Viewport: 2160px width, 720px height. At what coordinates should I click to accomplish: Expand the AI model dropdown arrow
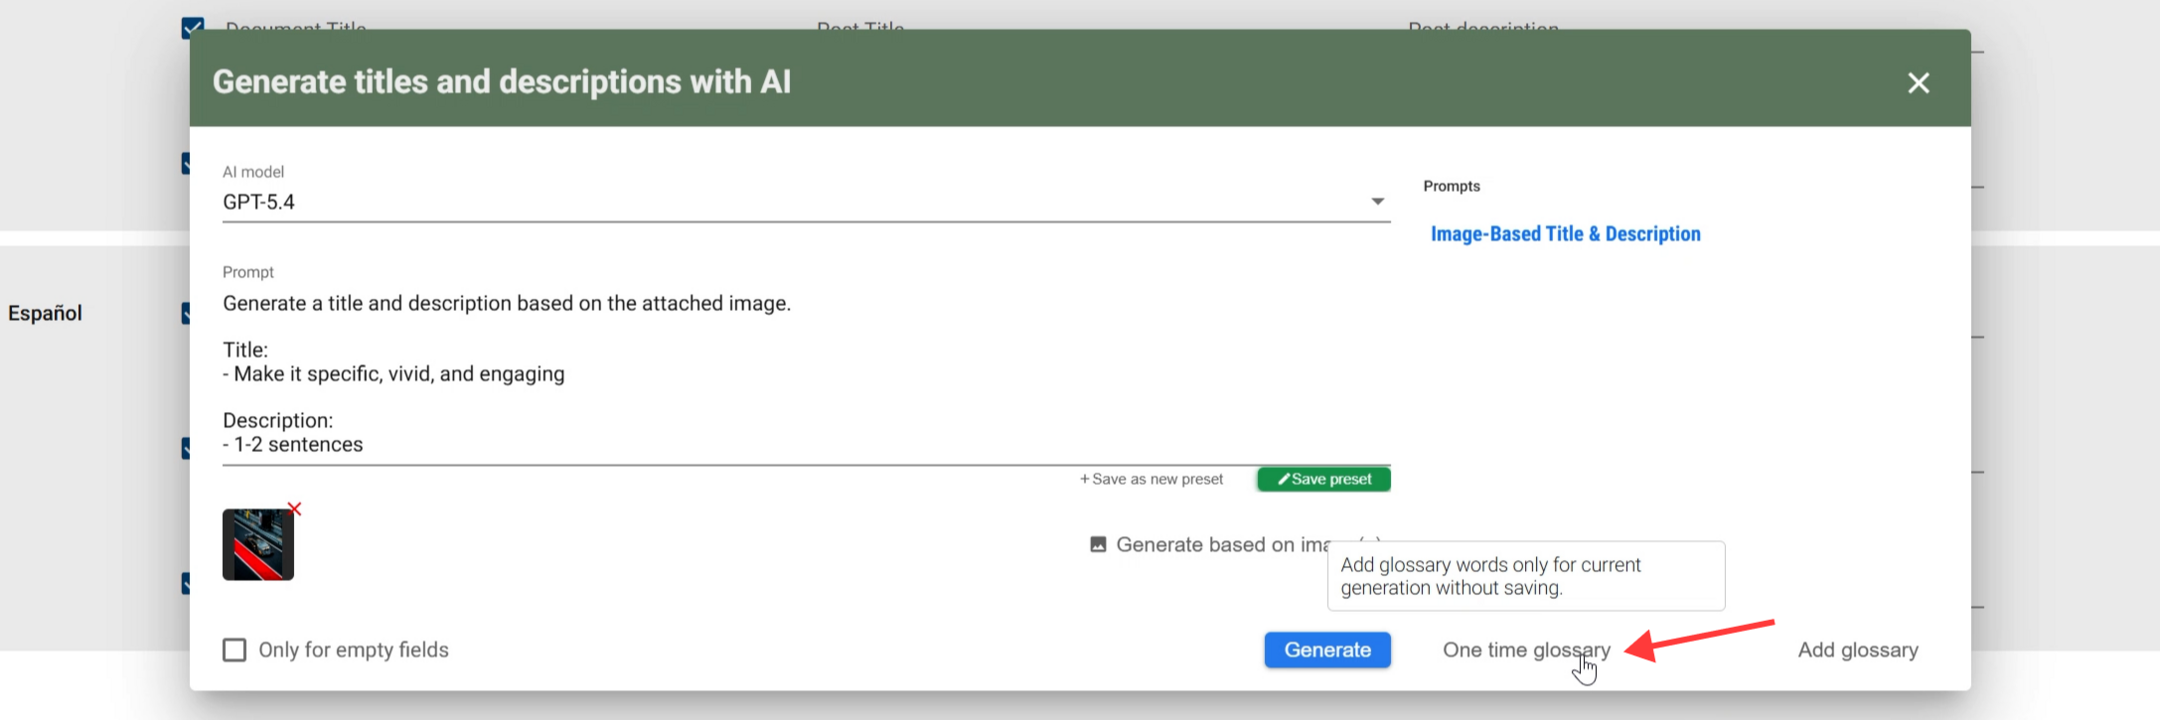(x=1377, y=202)
